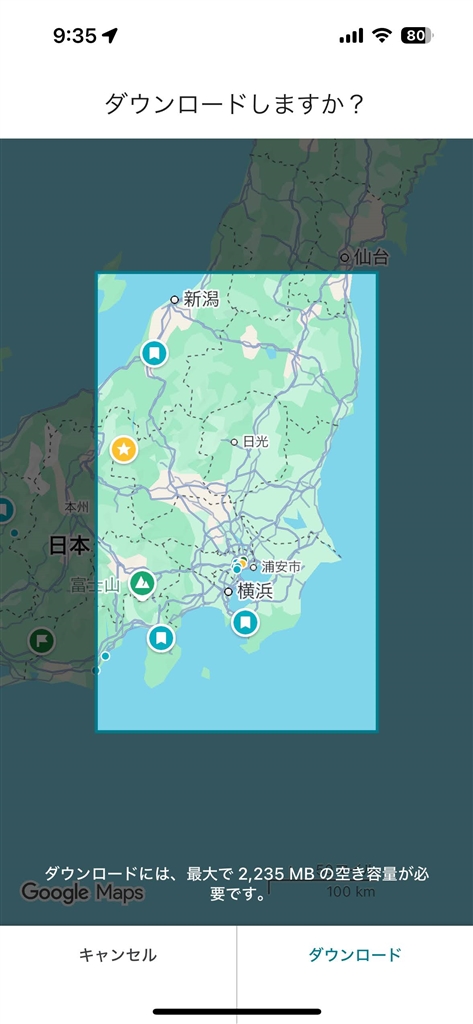Tap the 新潟 city label

tap(201, 299)
